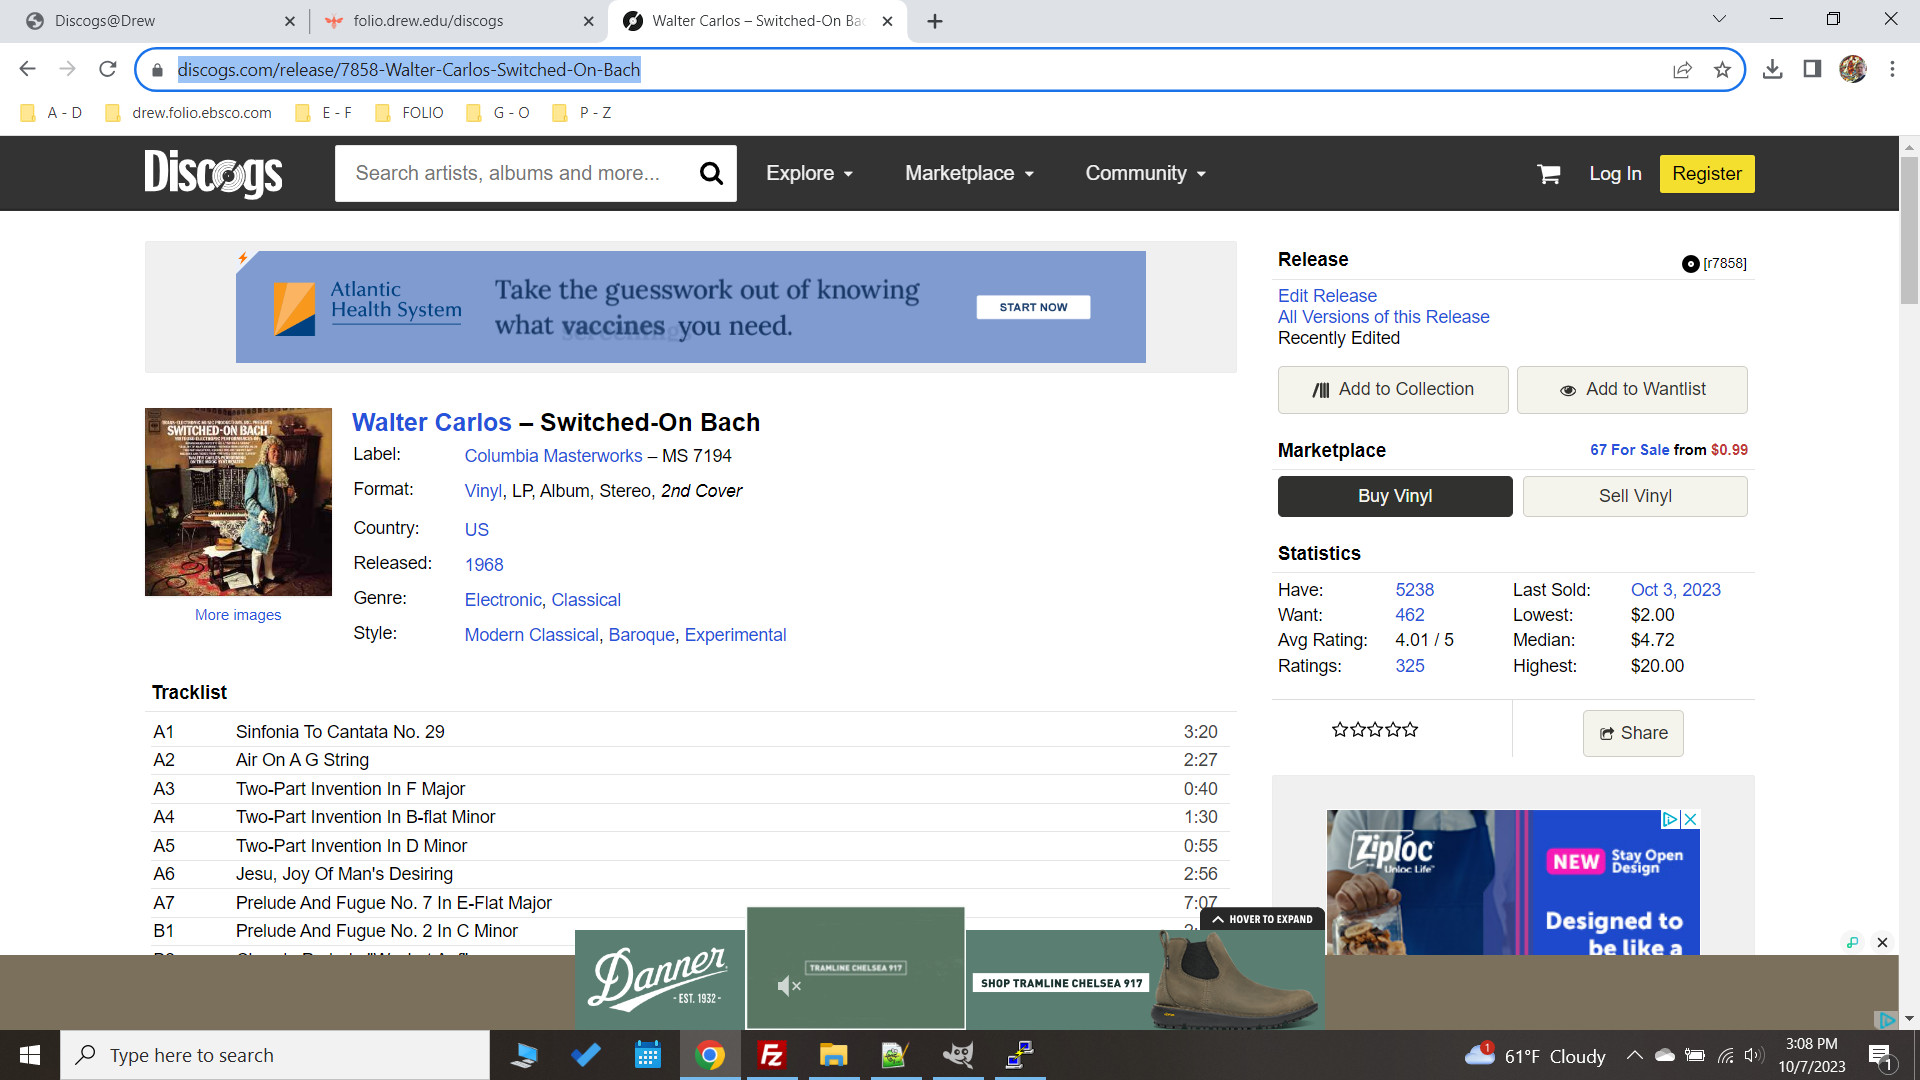The width and height of the screenshot is (1920, 1080).
Task: Open GIMP from the taskbar
Action: (957, 1055)
